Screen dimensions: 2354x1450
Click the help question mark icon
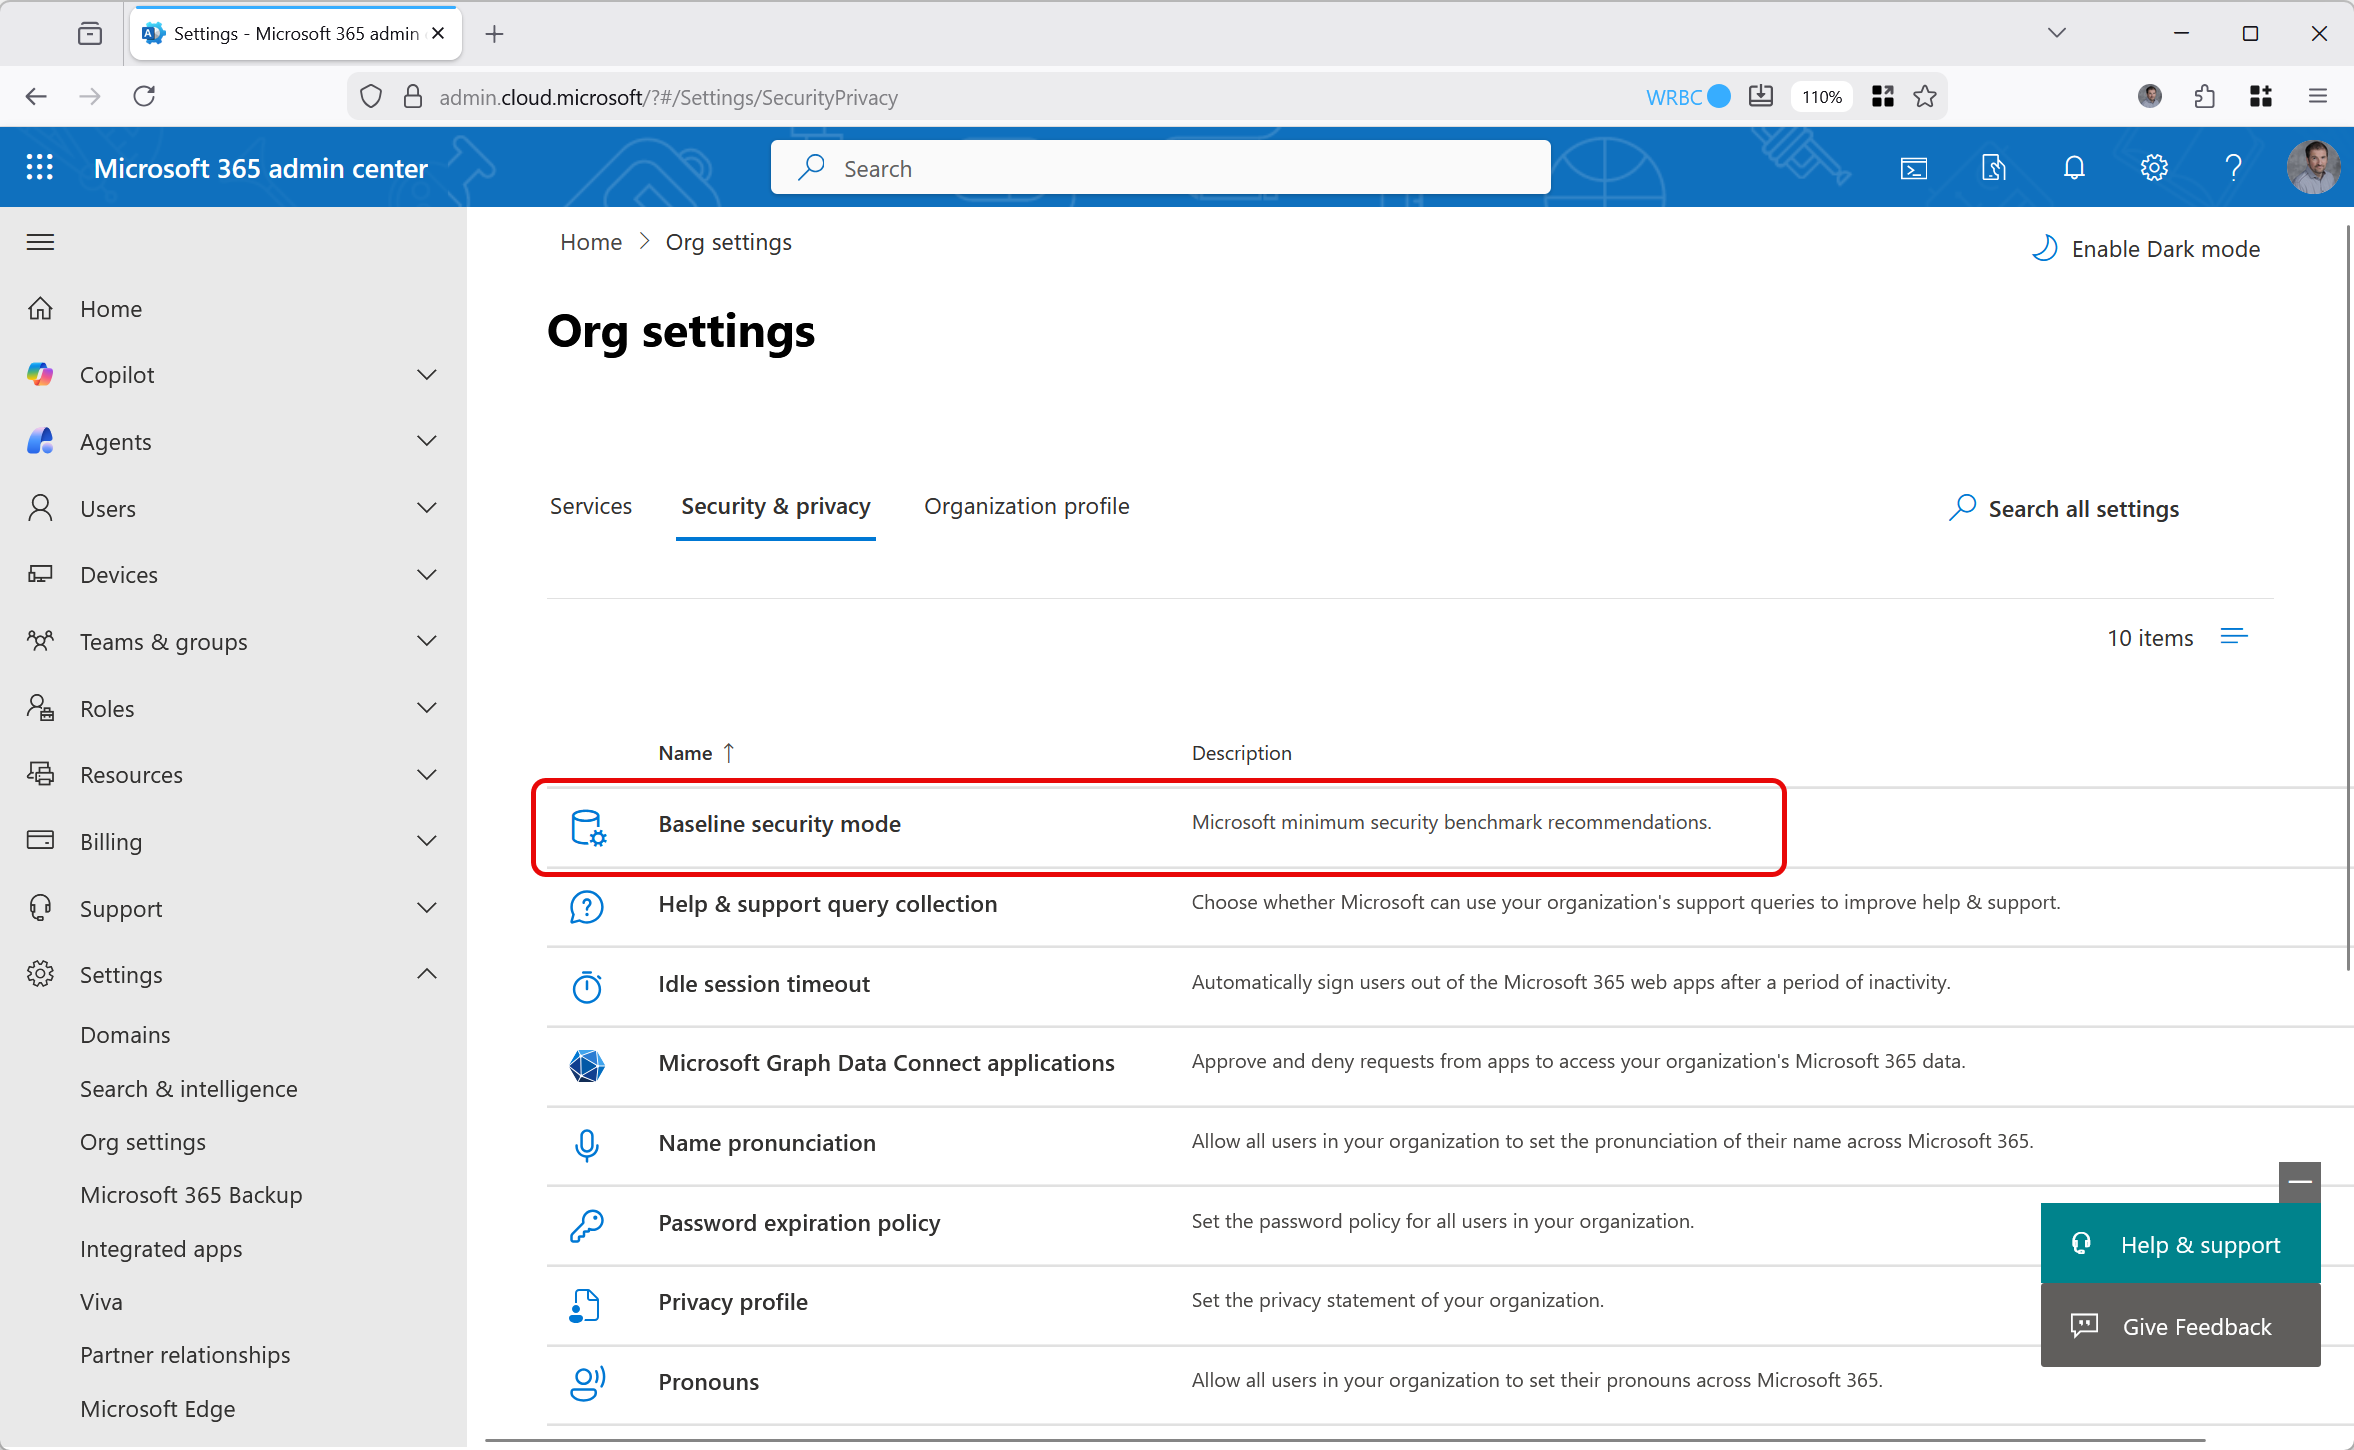click(2233, 168)
